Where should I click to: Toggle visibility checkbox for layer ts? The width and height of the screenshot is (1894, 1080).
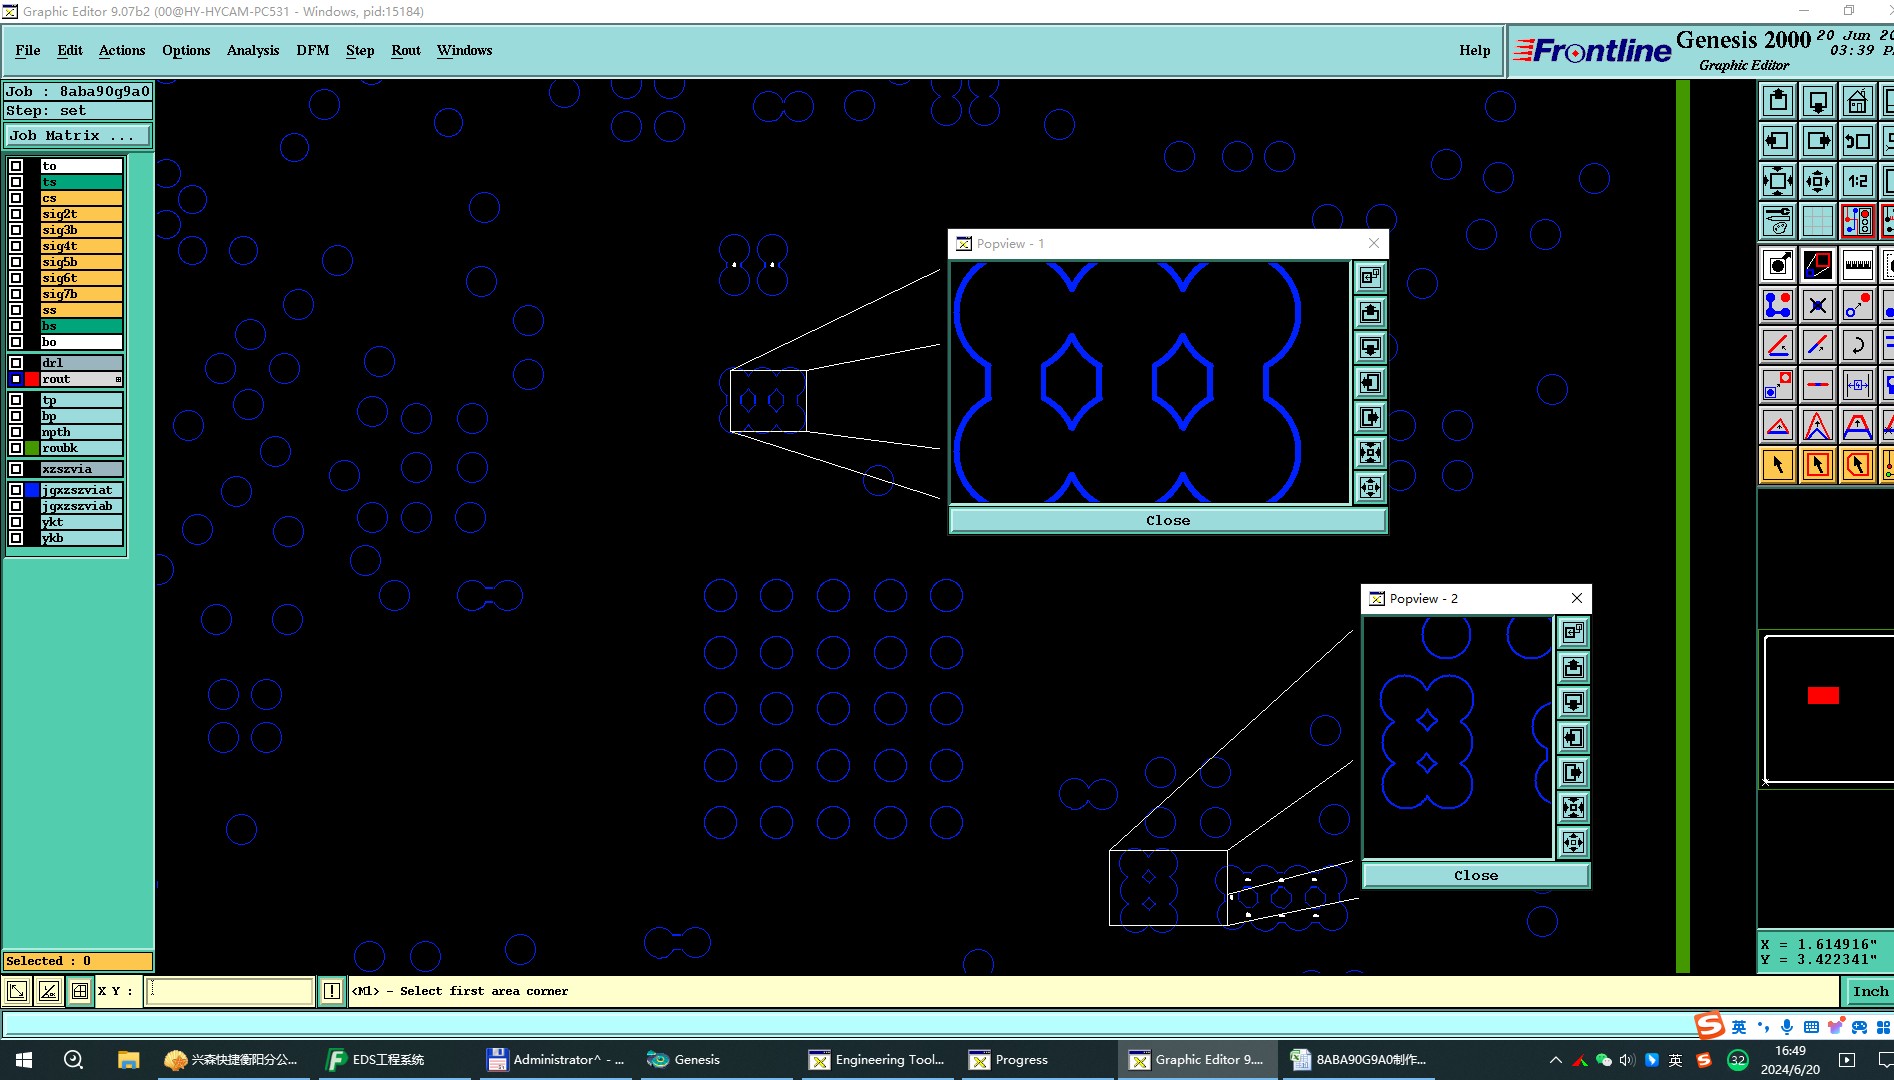(16, 182)
